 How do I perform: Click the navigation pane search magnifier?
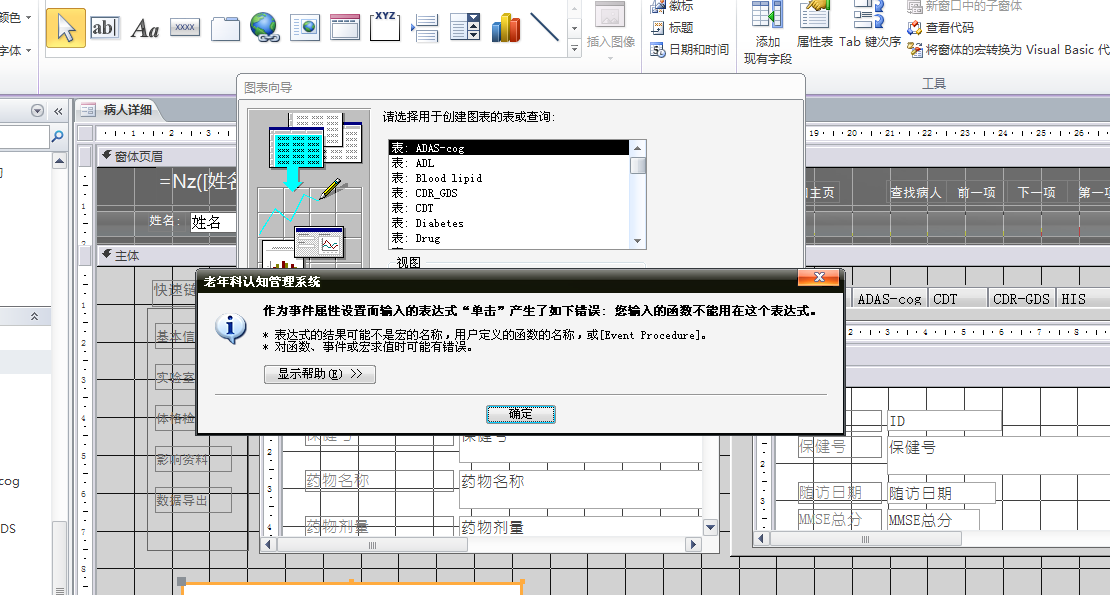point(58,136)
